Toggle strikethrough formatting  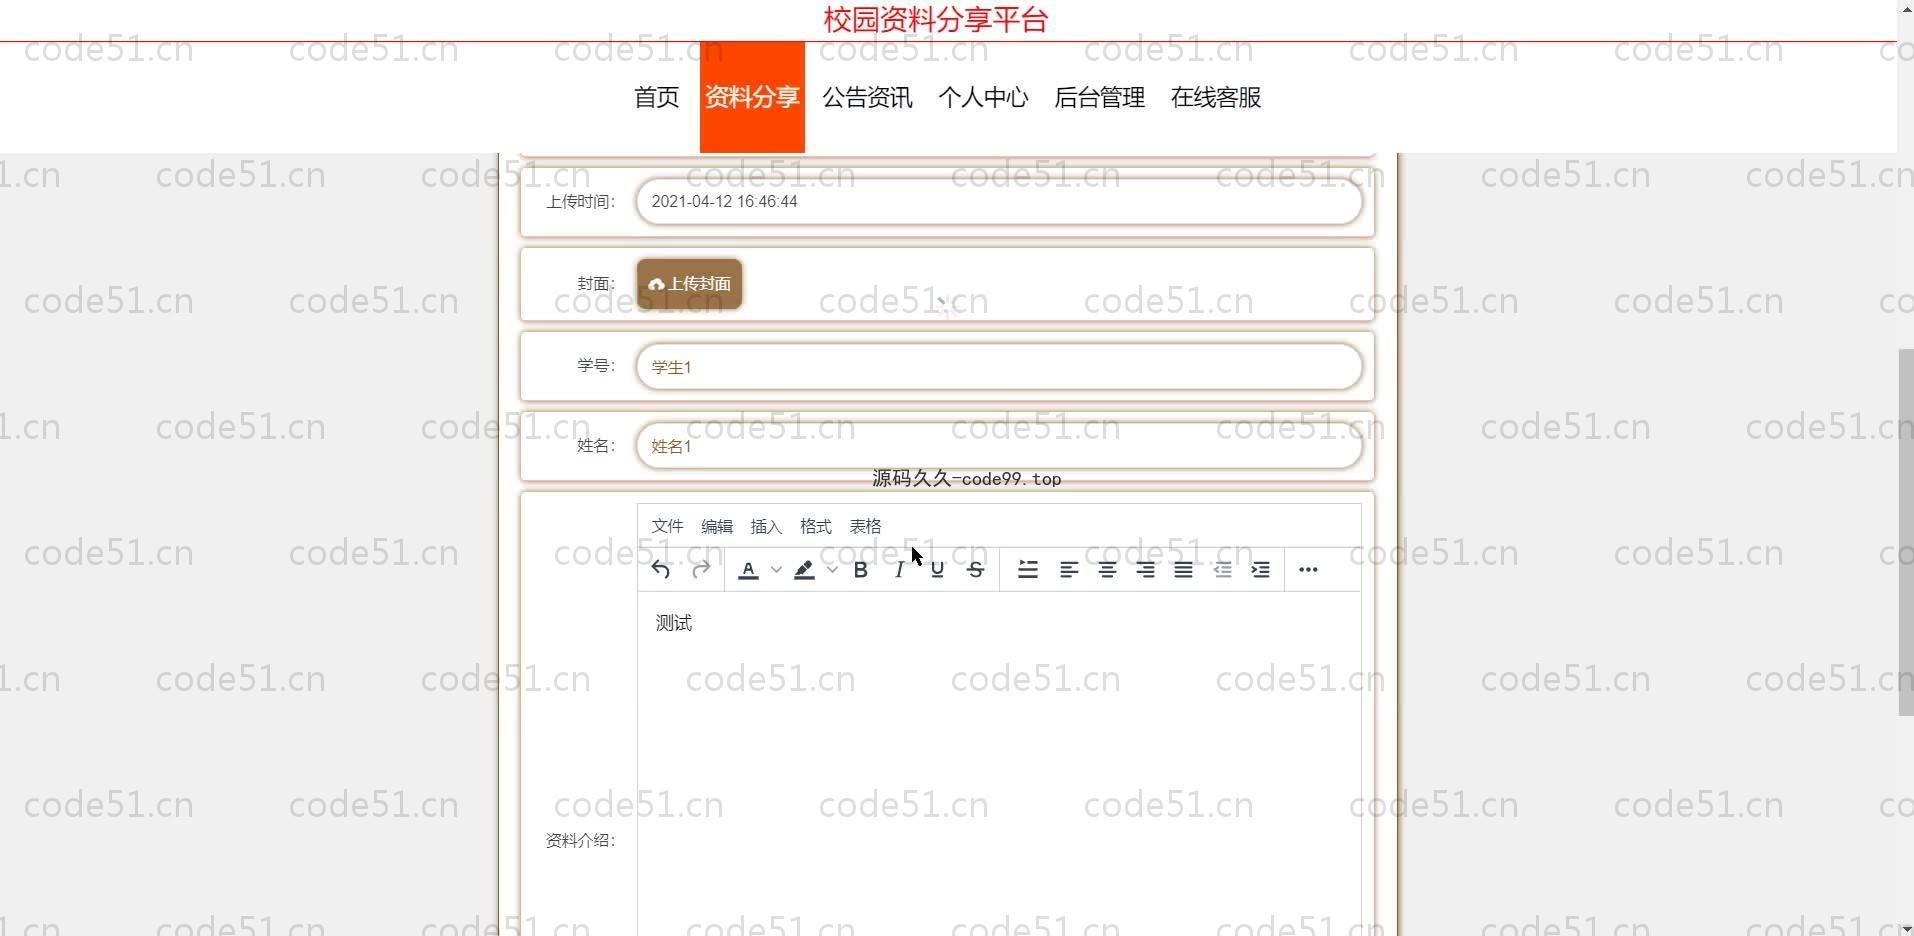pyautogui.click(x=976, y=570)
